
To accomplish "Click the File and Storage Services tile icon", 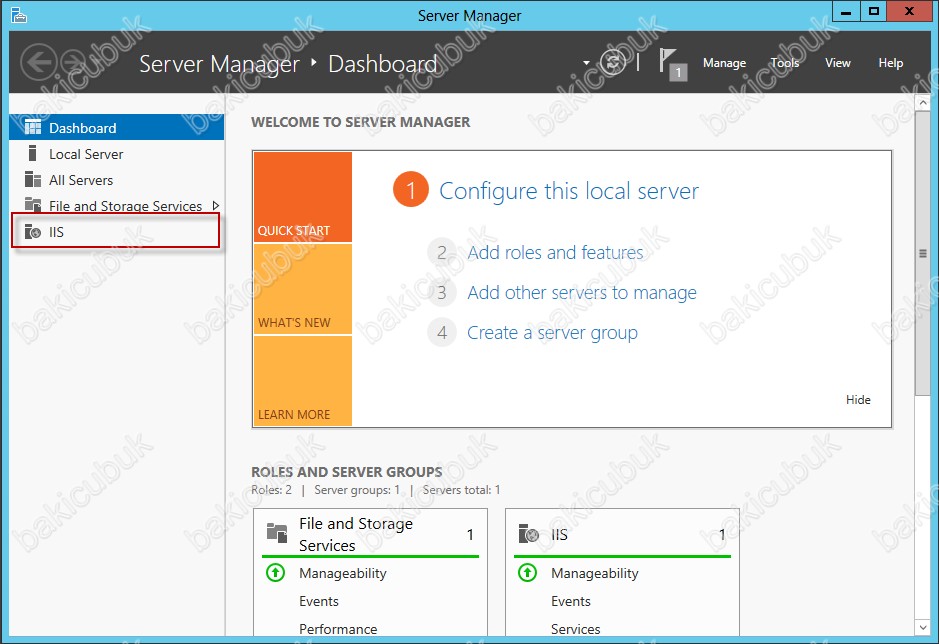I will click(277, 532).
